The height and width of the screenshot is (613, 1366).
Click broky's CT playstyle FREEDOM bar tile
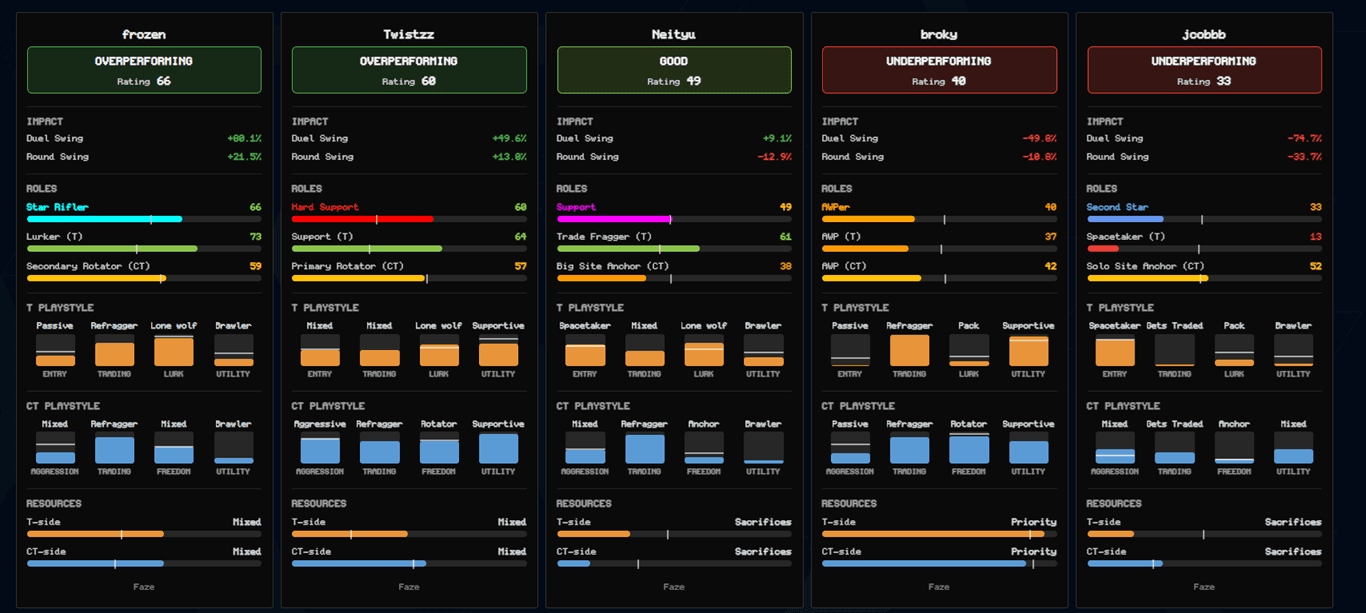tap(969, 448)
